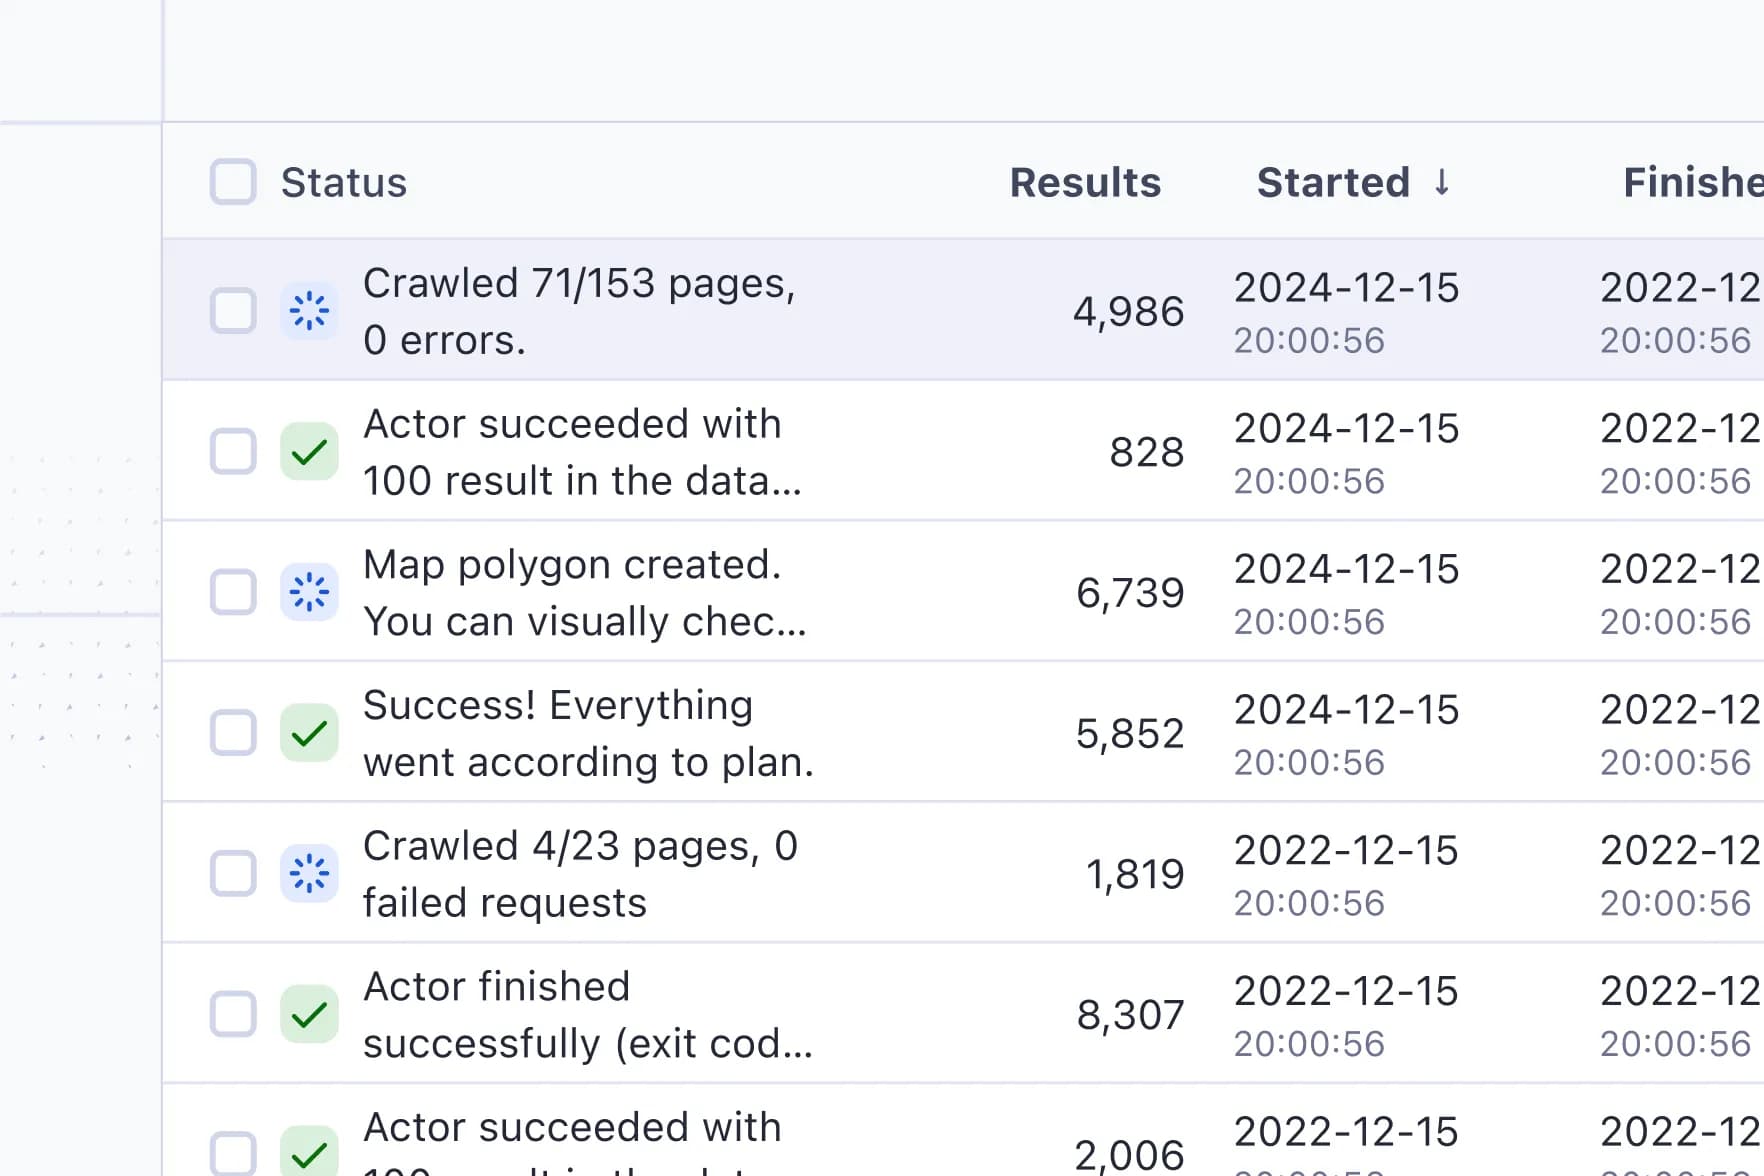The width and height of the screenshot is (1764, 1176).
Task: Toggle the select-all checkbox in header
Action: point(233,182)
